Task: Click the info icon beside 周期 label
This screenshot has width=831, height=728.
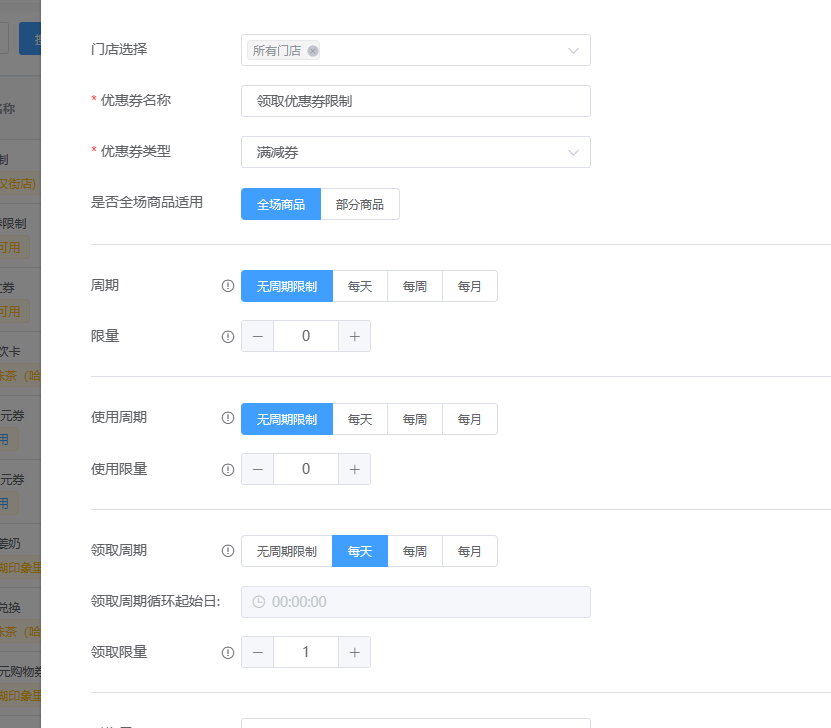Action: (x=227, y=285)
